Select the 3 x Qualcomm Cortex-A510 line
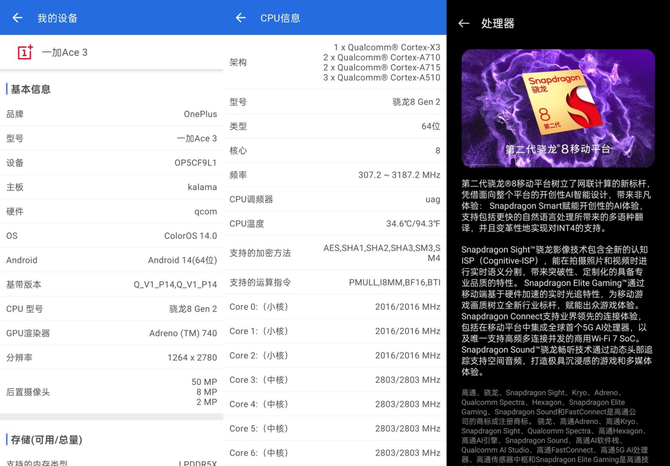670x466 pixels. pos(382,78)
